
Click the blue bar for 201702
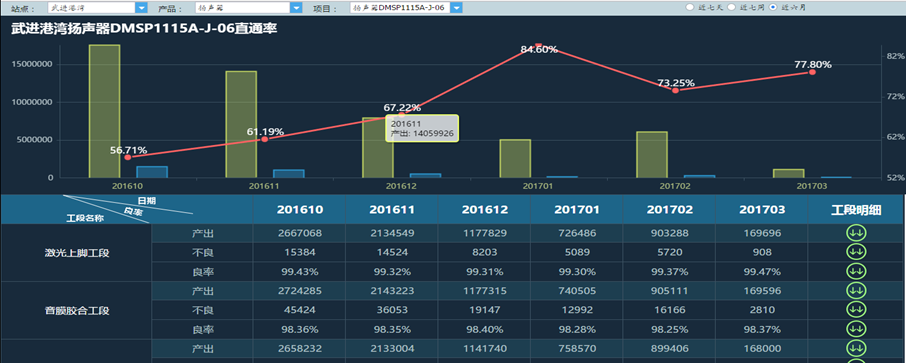pos(700,176)
